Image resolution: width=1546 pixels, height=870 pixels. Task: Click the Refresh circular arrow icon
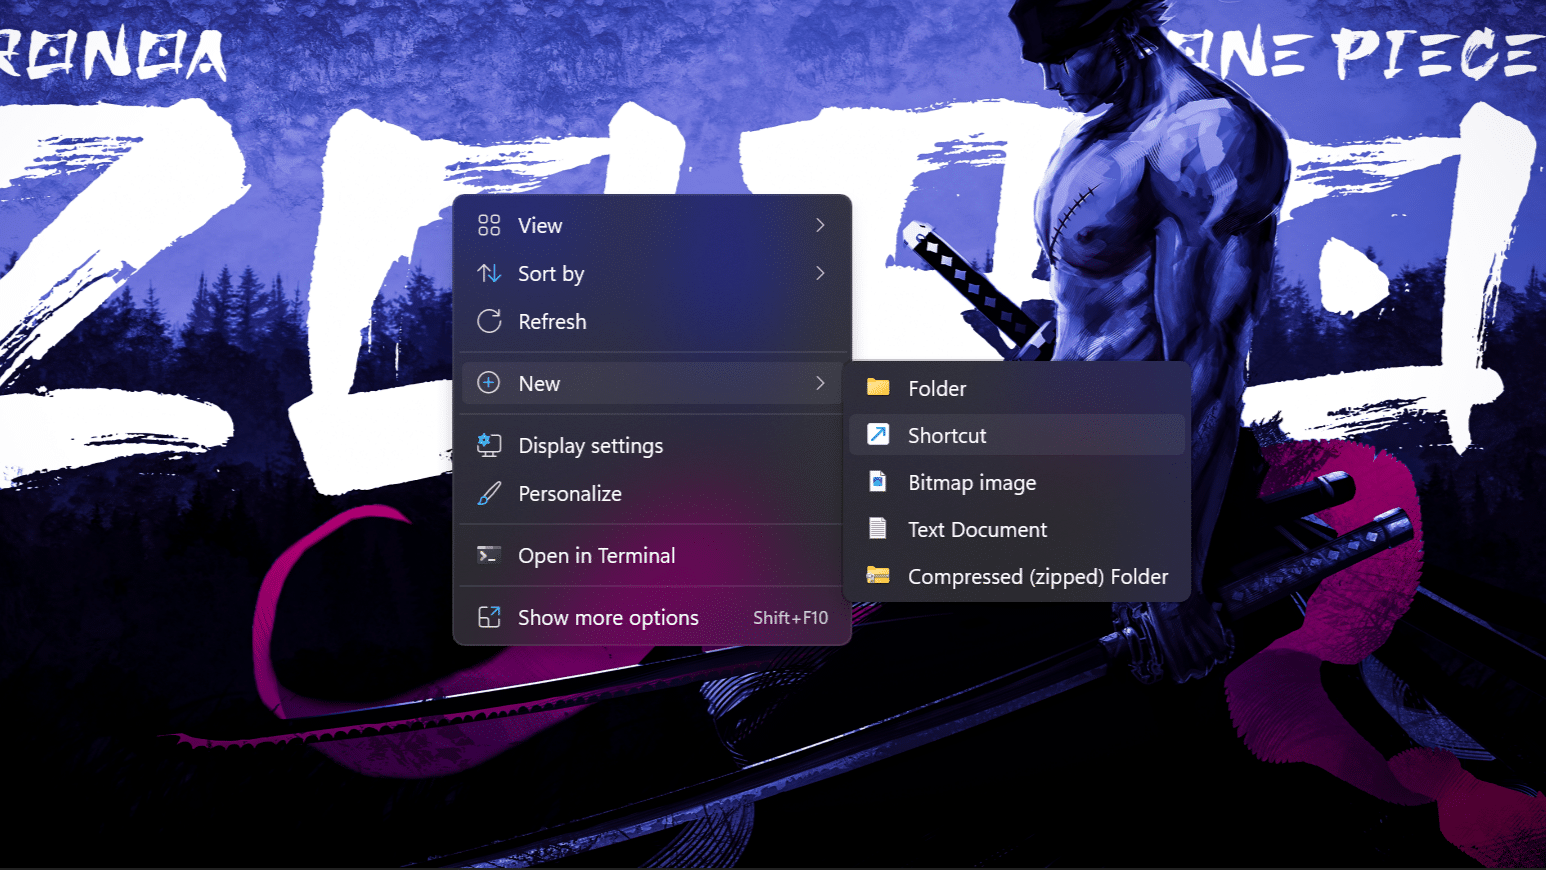489,321
